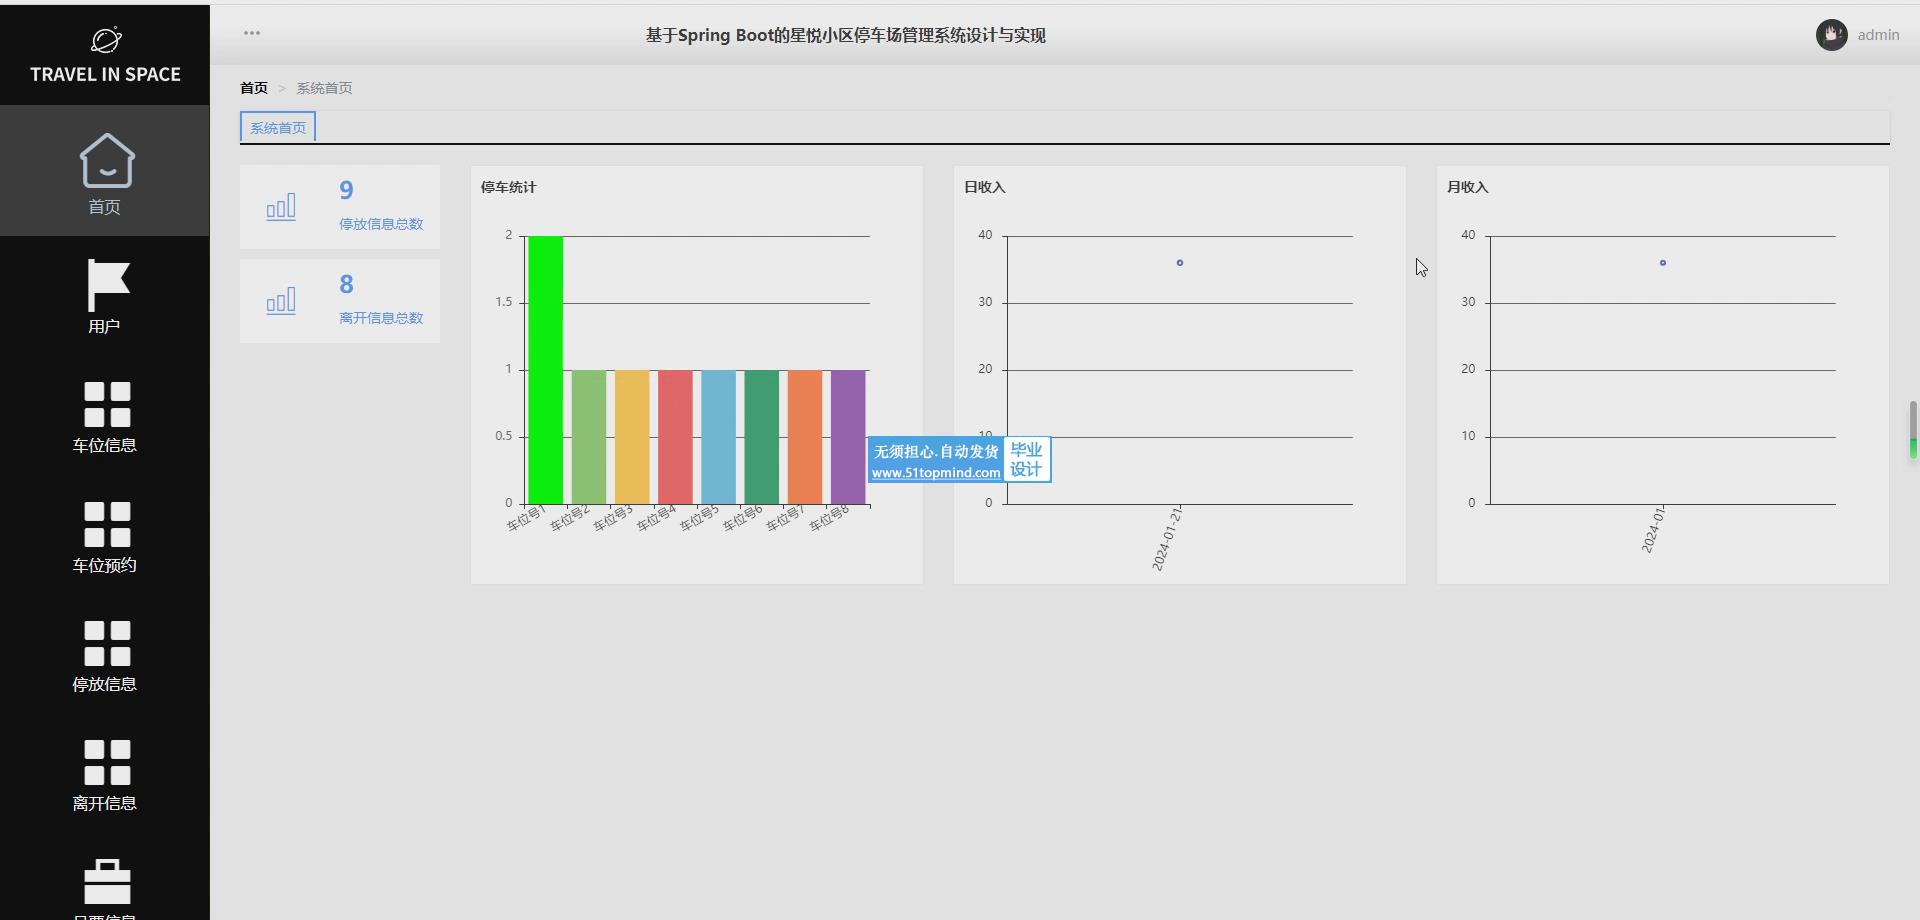Click the page scrollbar thumb on right edge
1920x920 pixels.
pyautogui.click(x=1913, y=430)
